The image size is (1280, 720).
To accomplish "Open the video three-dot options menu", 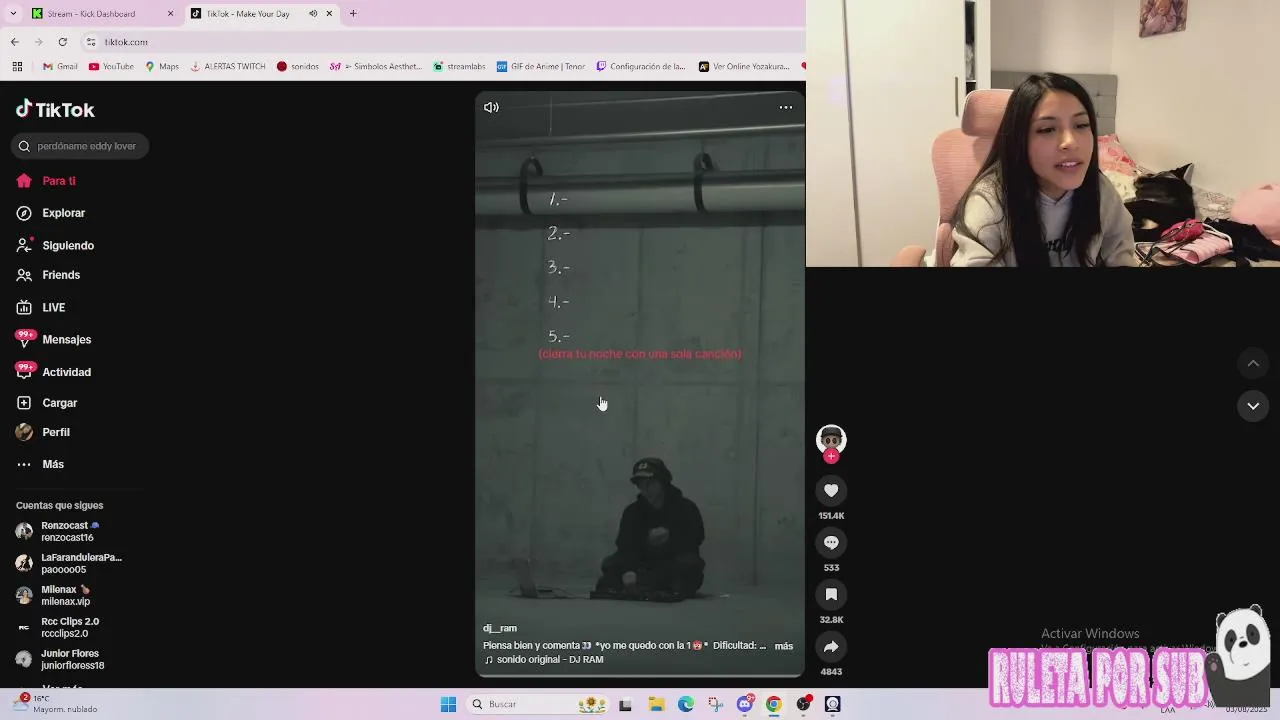I will 786,107.
